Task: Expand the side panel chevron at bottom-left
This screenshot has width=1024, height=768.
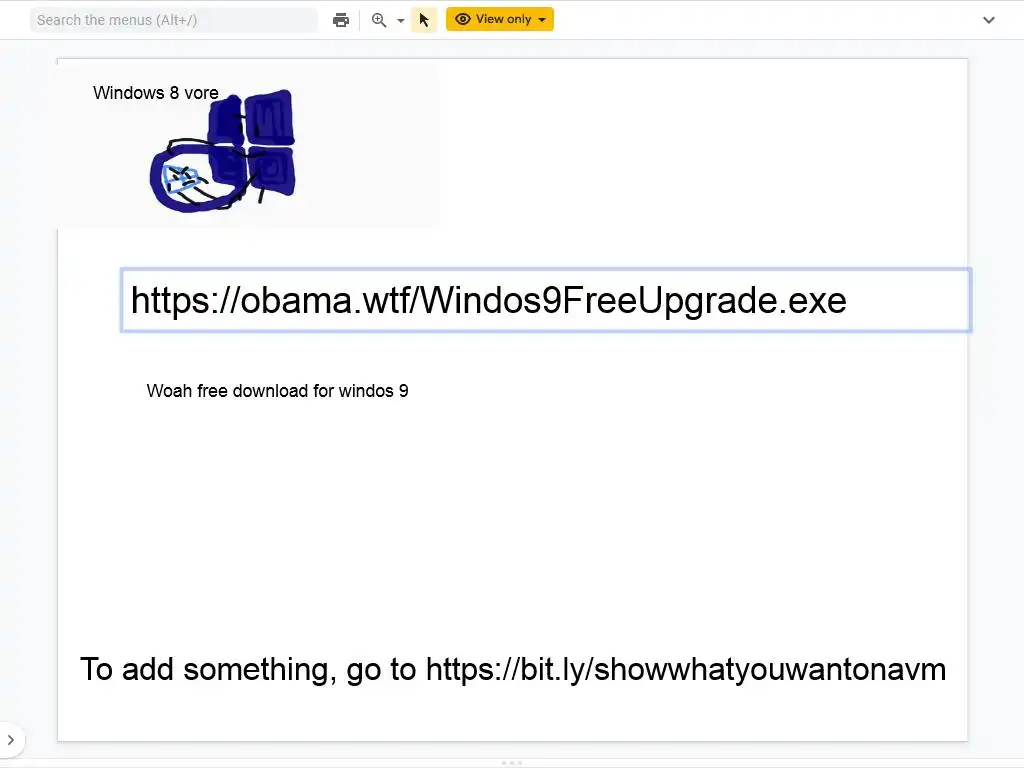Action: (x=10, y=739)
